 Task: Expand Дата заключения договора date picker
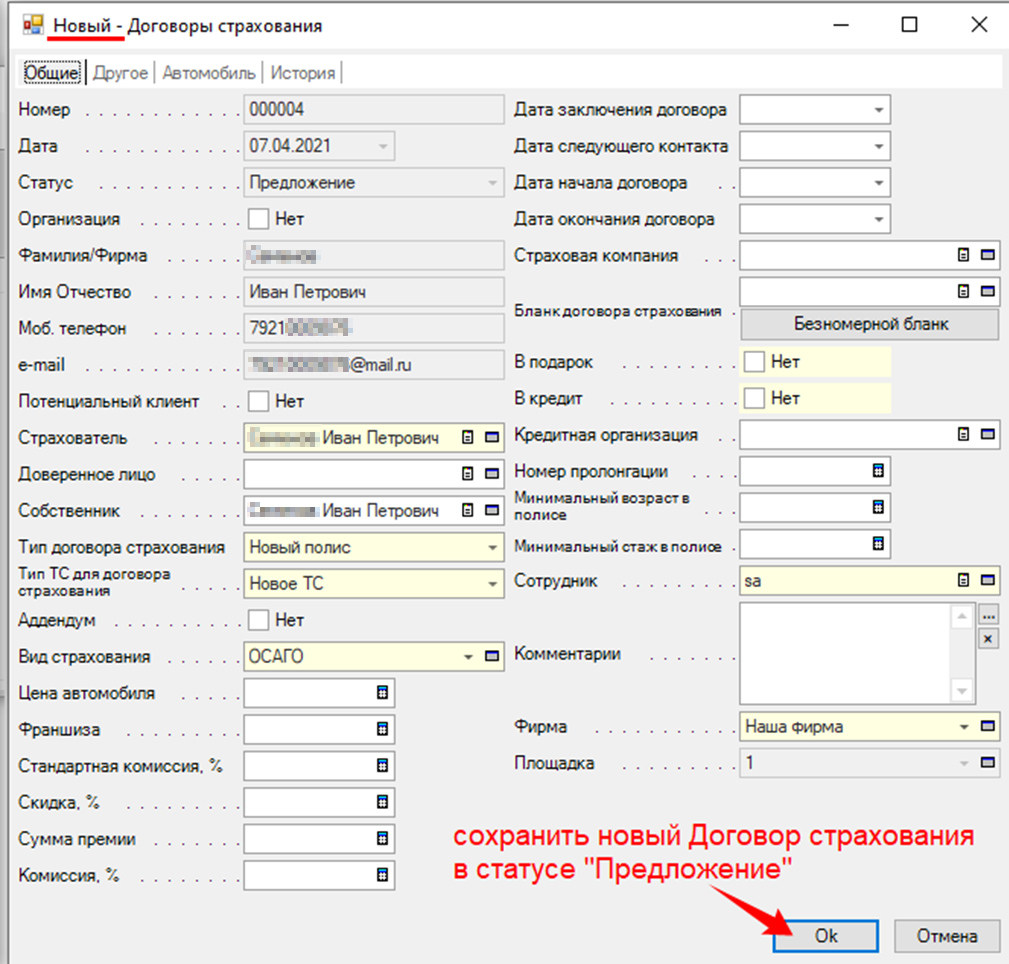click(878, 110)
